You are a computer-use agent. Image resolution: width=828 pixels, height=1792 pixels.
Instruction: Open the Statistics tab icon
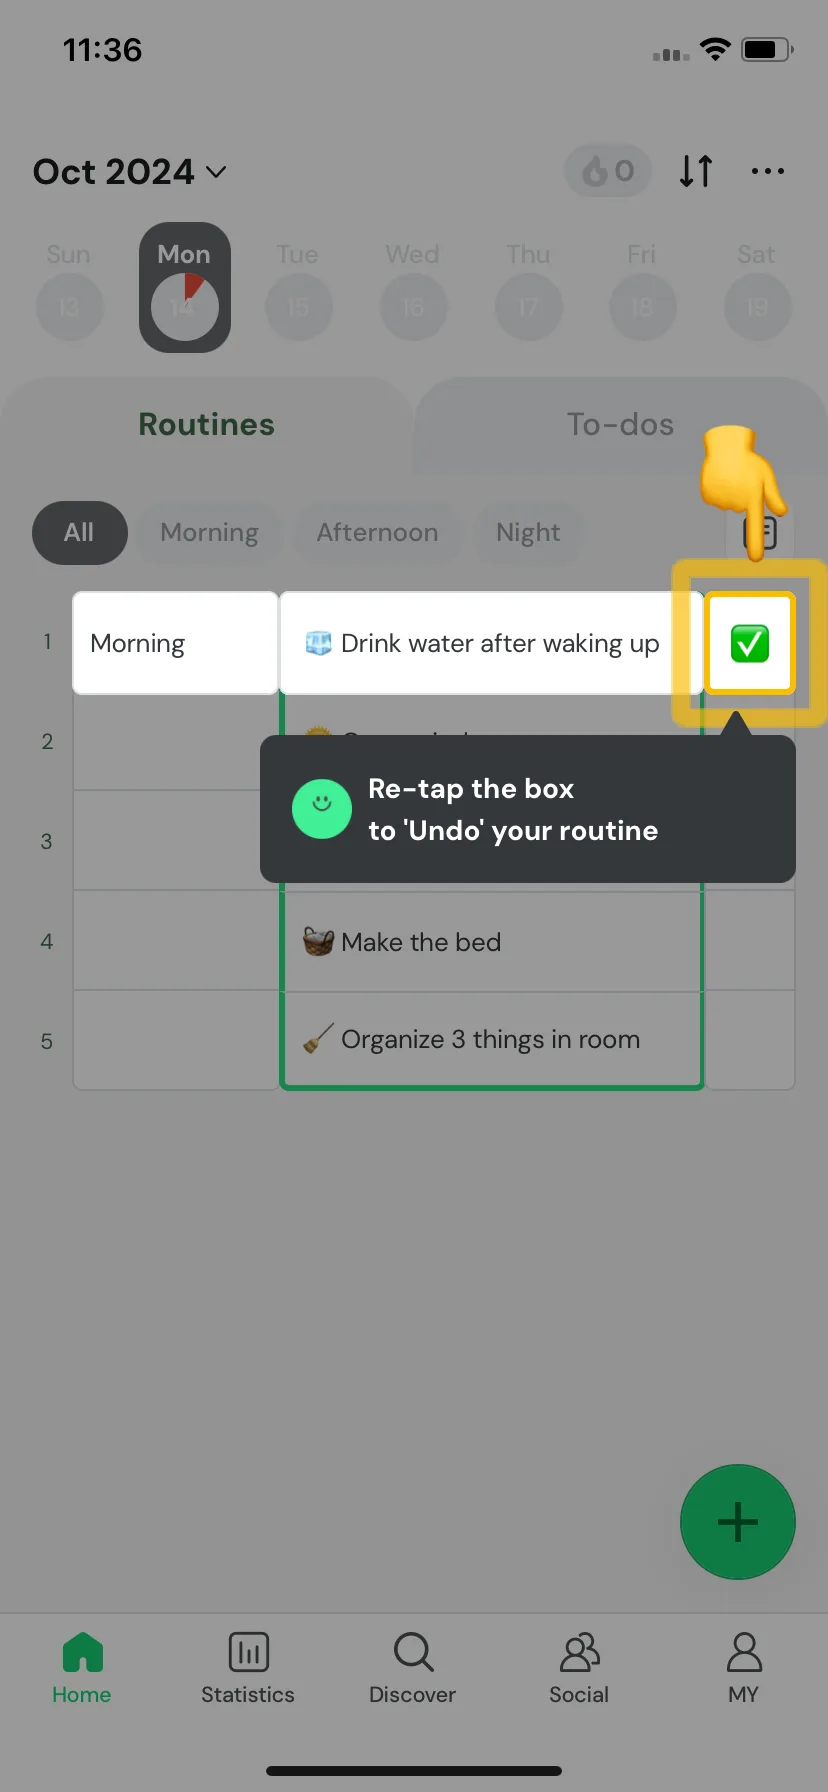pyautogui.click(x=248, y=1652)
